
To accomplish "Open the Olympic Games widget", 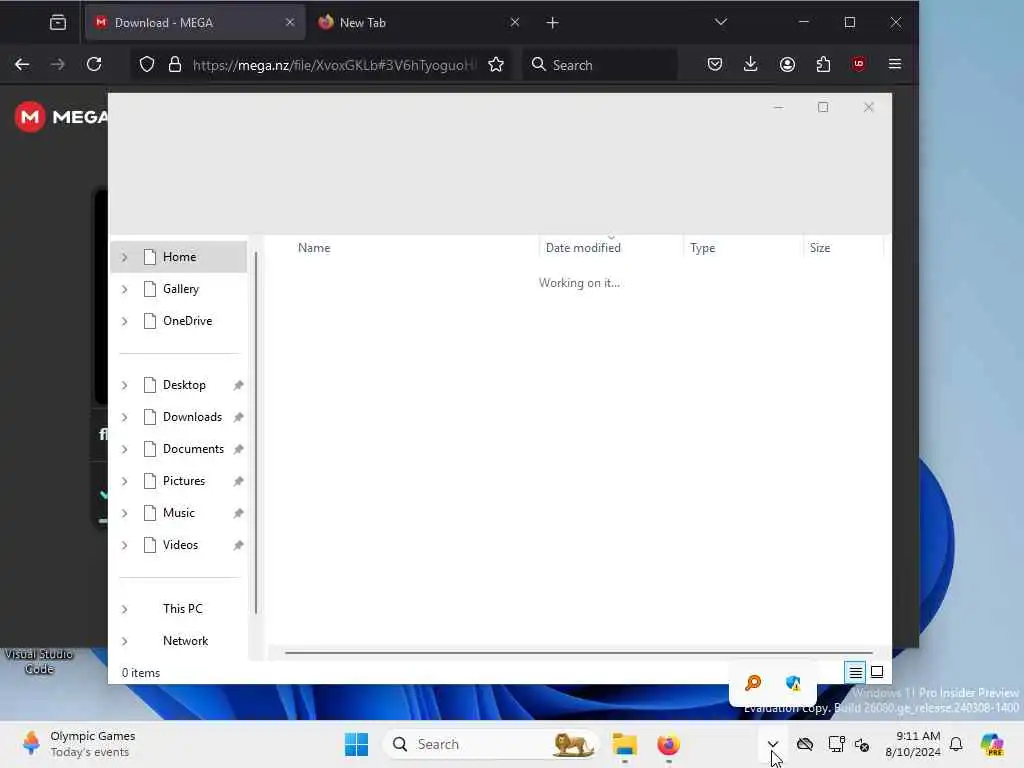I will [x=78, y=744].
